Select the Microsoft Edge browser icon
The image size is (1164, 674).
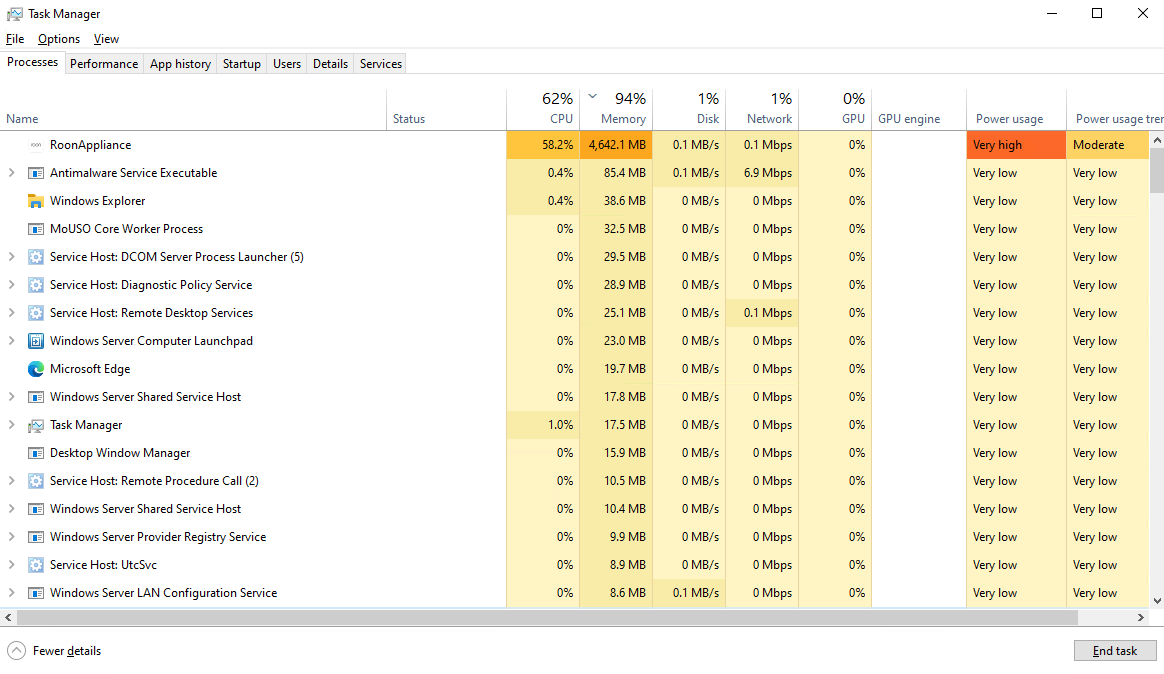[36, 369]
